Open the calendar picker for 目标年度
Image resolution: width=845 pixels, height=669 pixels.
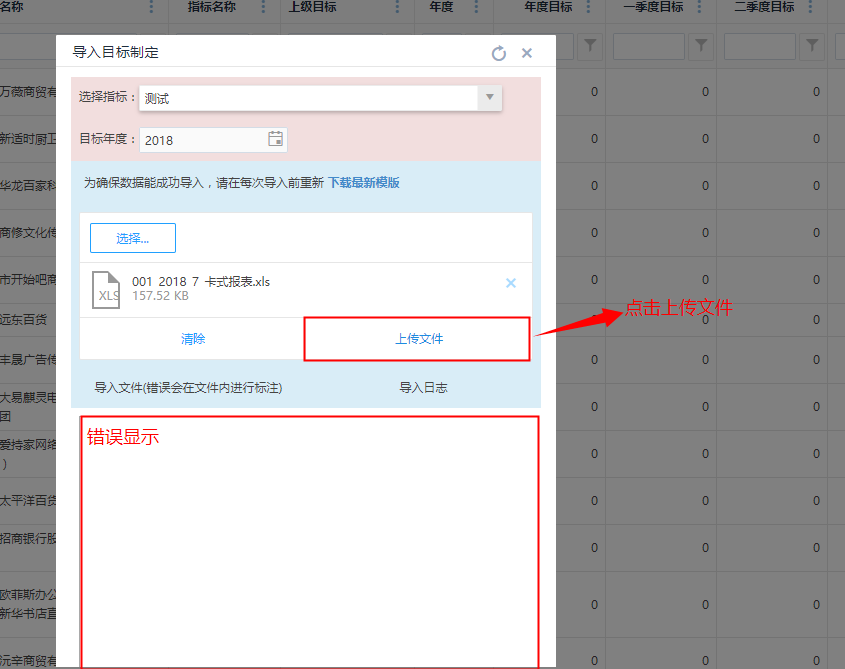pyautogui.click(x=275, y=140)
